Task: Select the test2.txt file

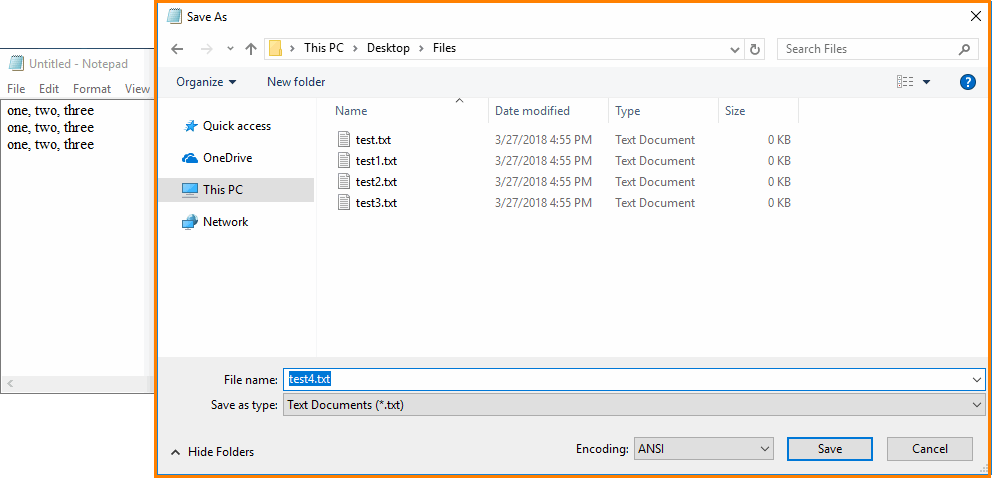Action: click(x=376, y=181)
